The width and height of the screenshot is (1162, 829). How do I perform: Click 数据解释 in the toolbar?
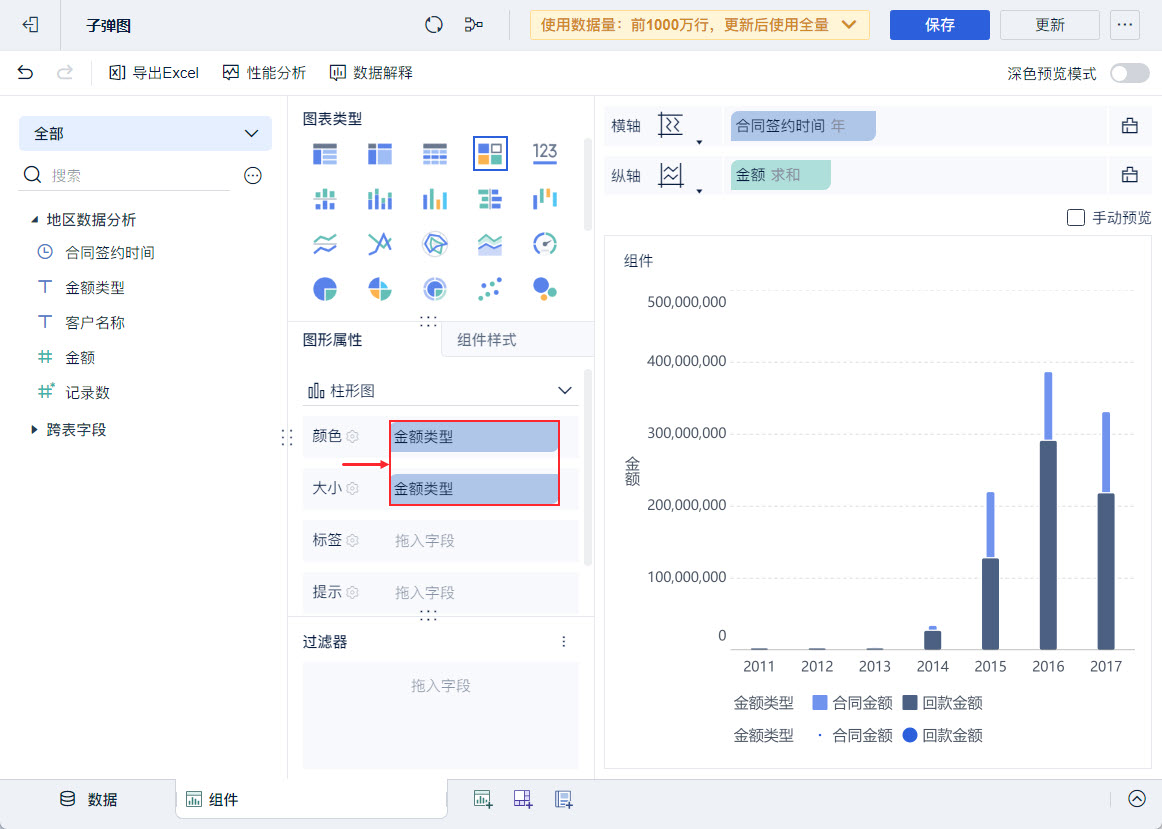[371, 73]
